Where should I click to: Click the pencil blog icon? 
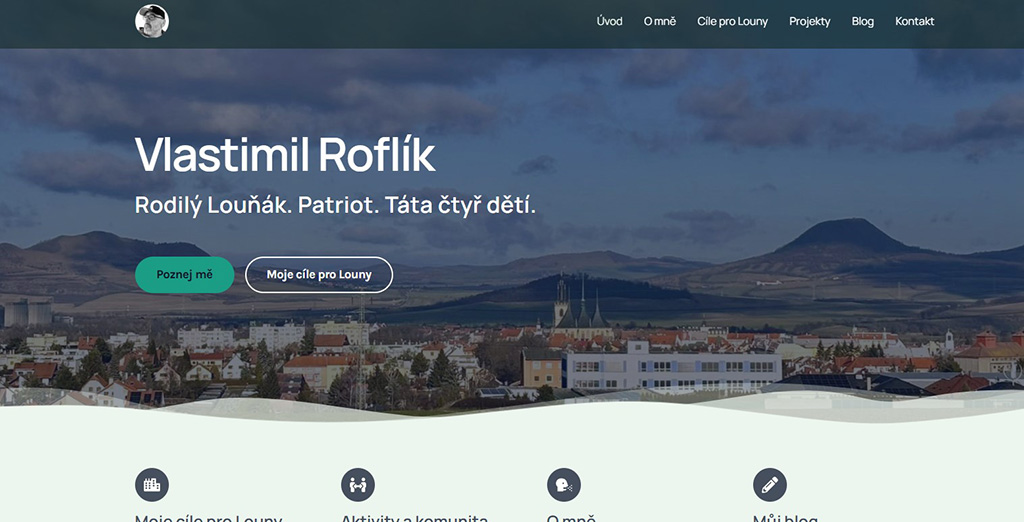click(x=770, y=485)
